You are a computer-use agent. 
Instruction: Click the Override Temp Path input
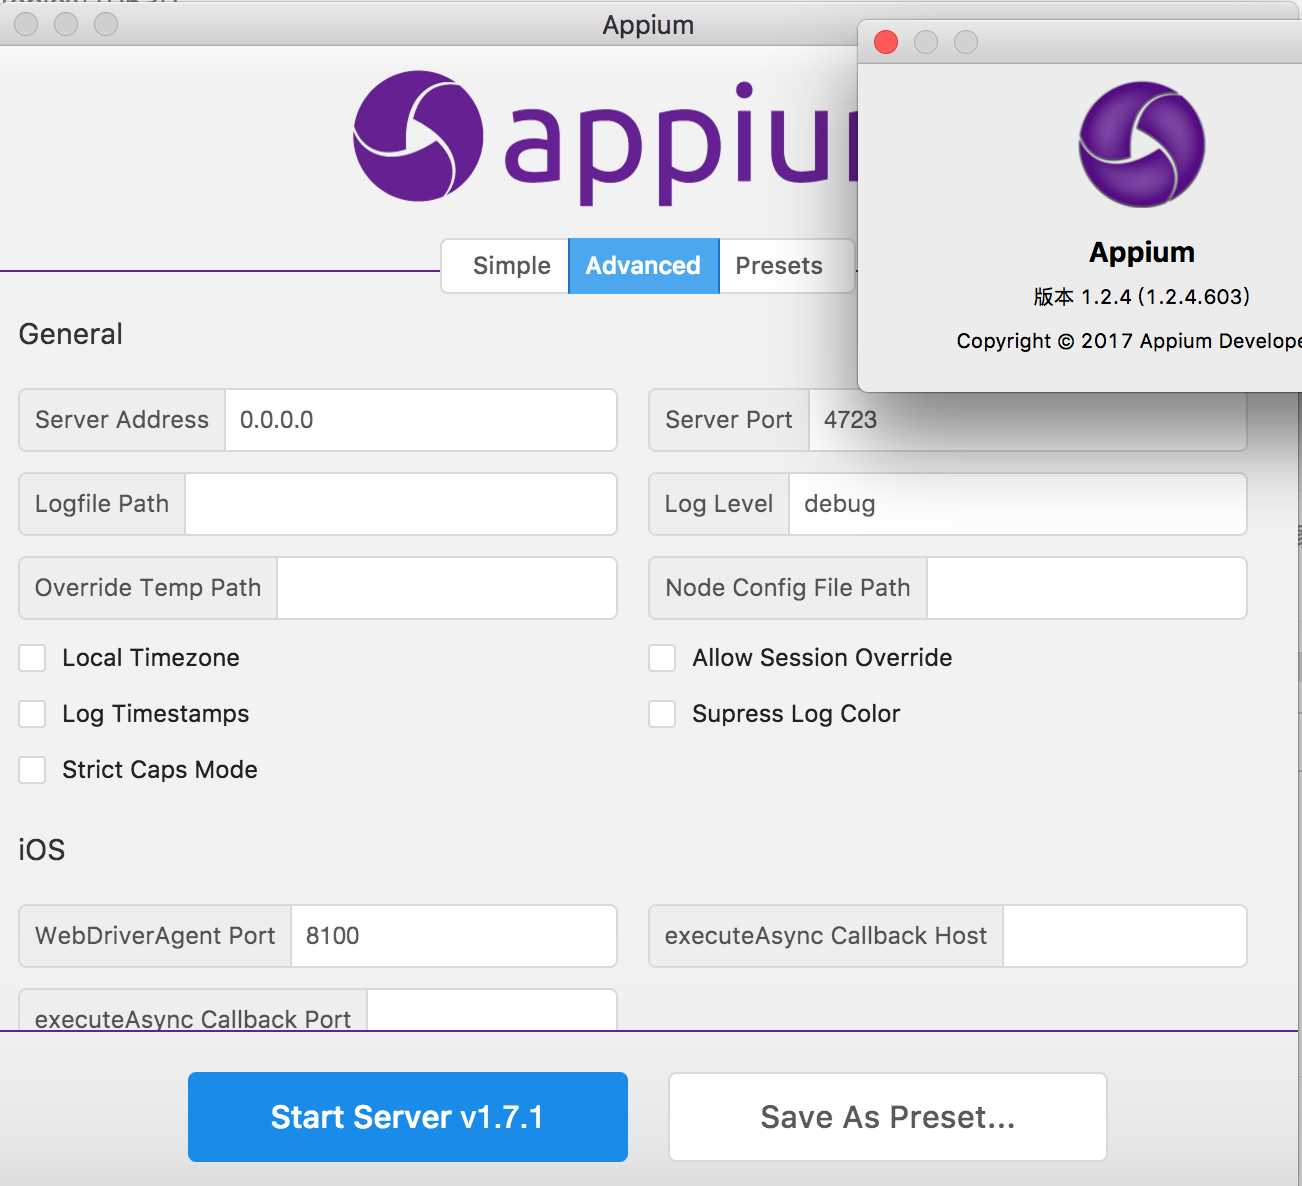pos(446,588)
